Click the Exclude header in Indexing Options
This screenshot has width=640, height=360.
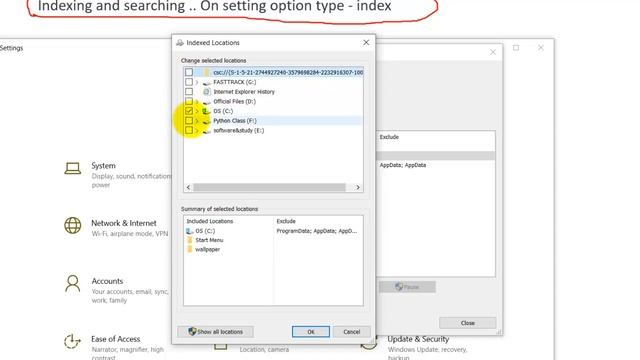click(x=389, y=137)
